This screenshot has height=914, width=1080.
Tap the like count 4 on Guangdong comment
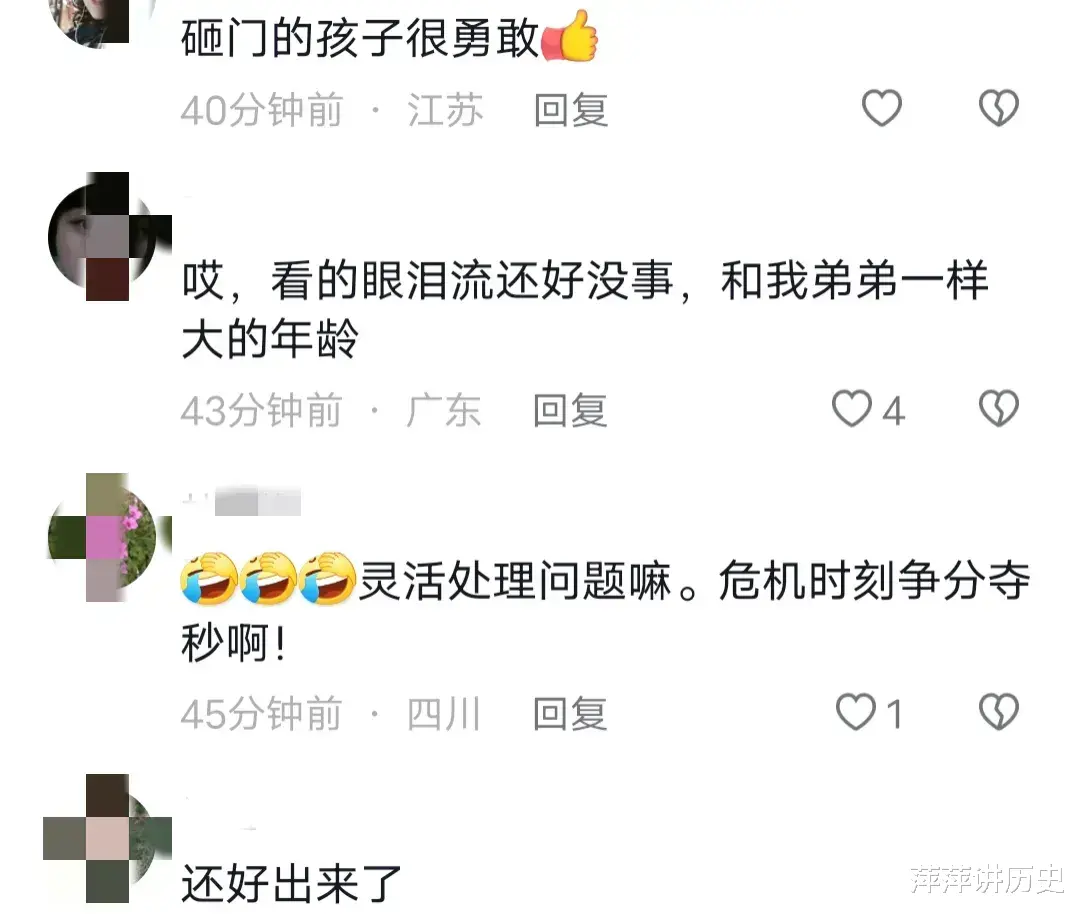893,411
